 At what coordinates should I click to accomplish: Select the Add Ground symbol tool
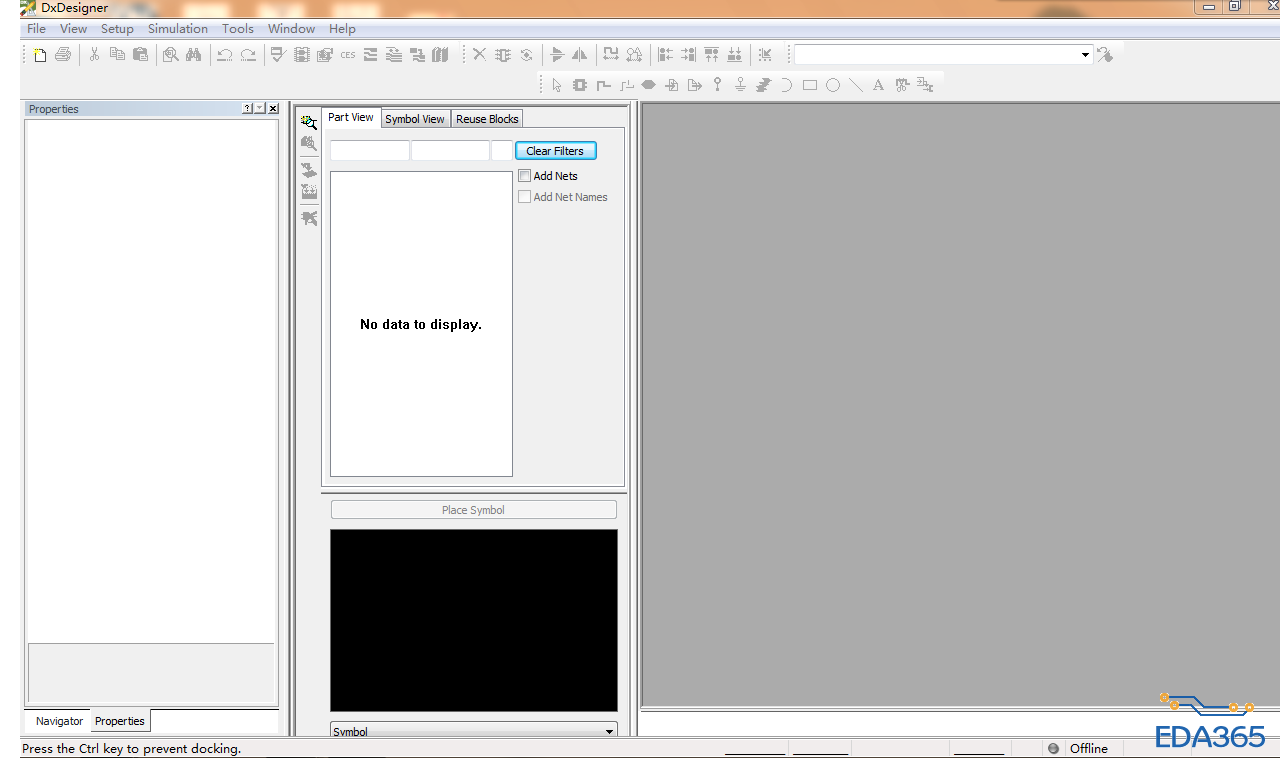tap(740, 85)
